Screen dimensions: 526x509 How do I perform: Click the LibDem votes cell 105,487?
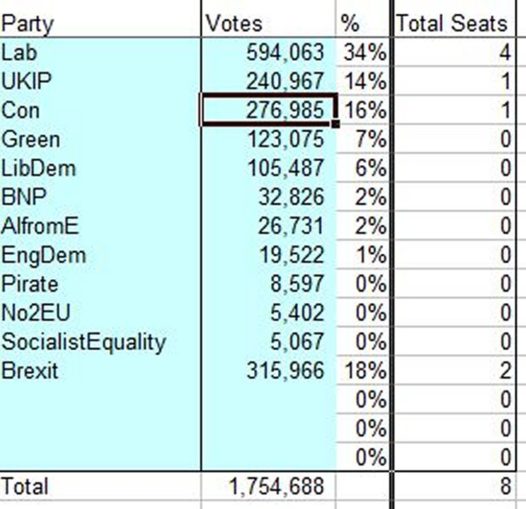tap(268, 168)
